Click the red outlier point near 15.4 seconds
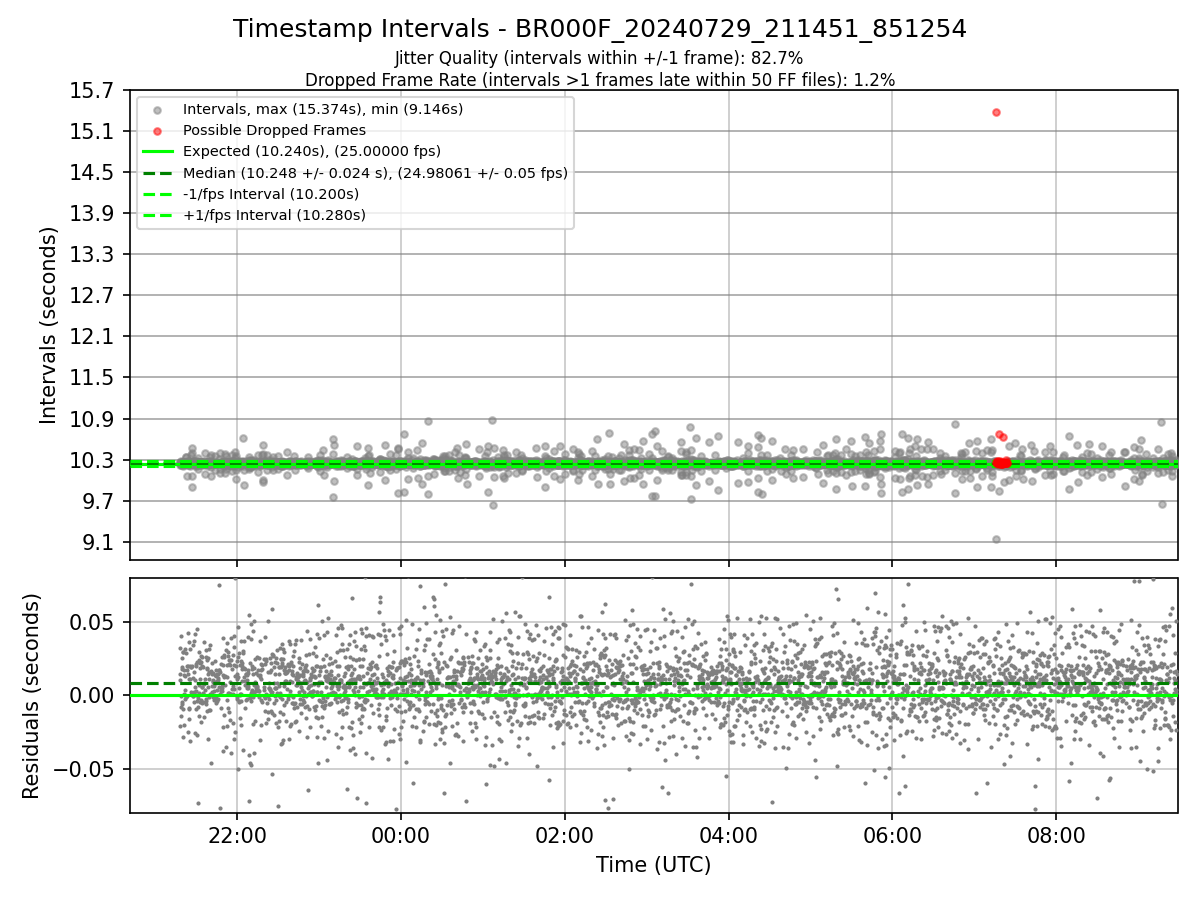Screen dimensions: 1200x900 [x=996, y=112]
